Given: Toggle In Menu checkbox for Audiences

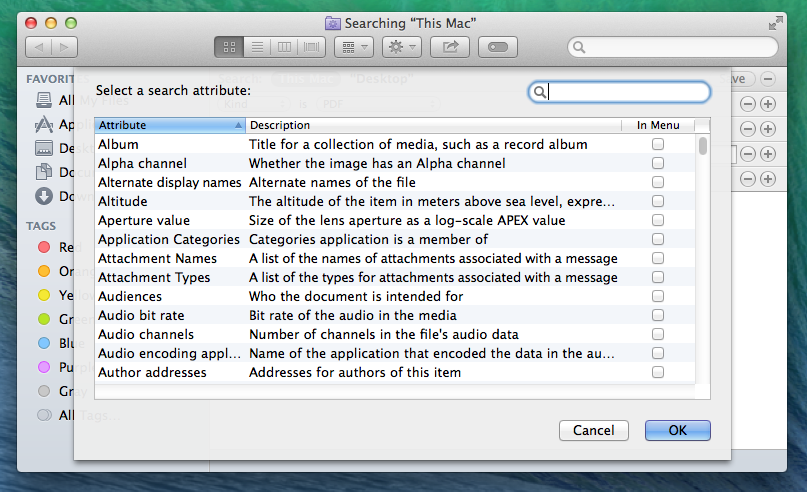Looking at the screenshot, I should (x=658, y=296).
